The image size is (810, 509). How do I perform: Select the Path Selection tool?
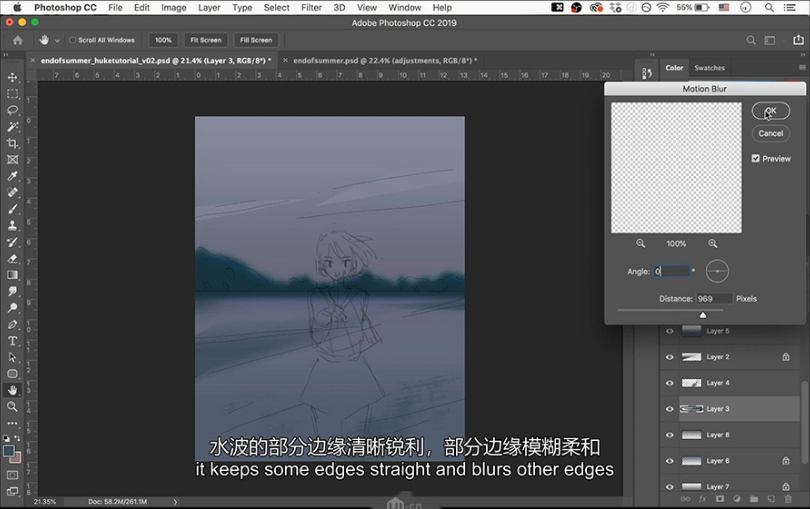click(12, 358)
